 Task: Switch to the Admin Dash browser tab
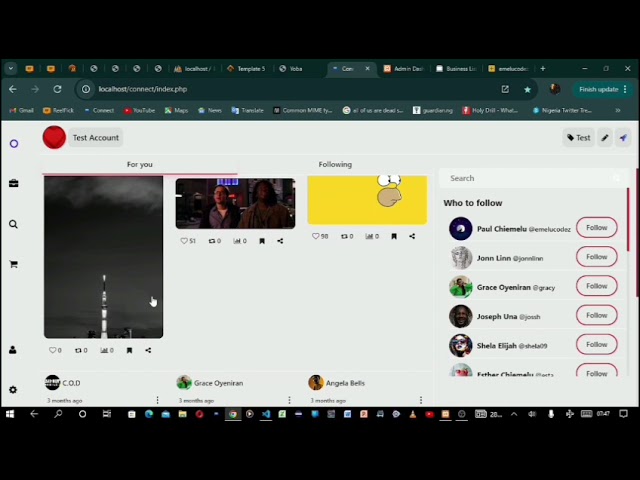click(x=404, y=69)
